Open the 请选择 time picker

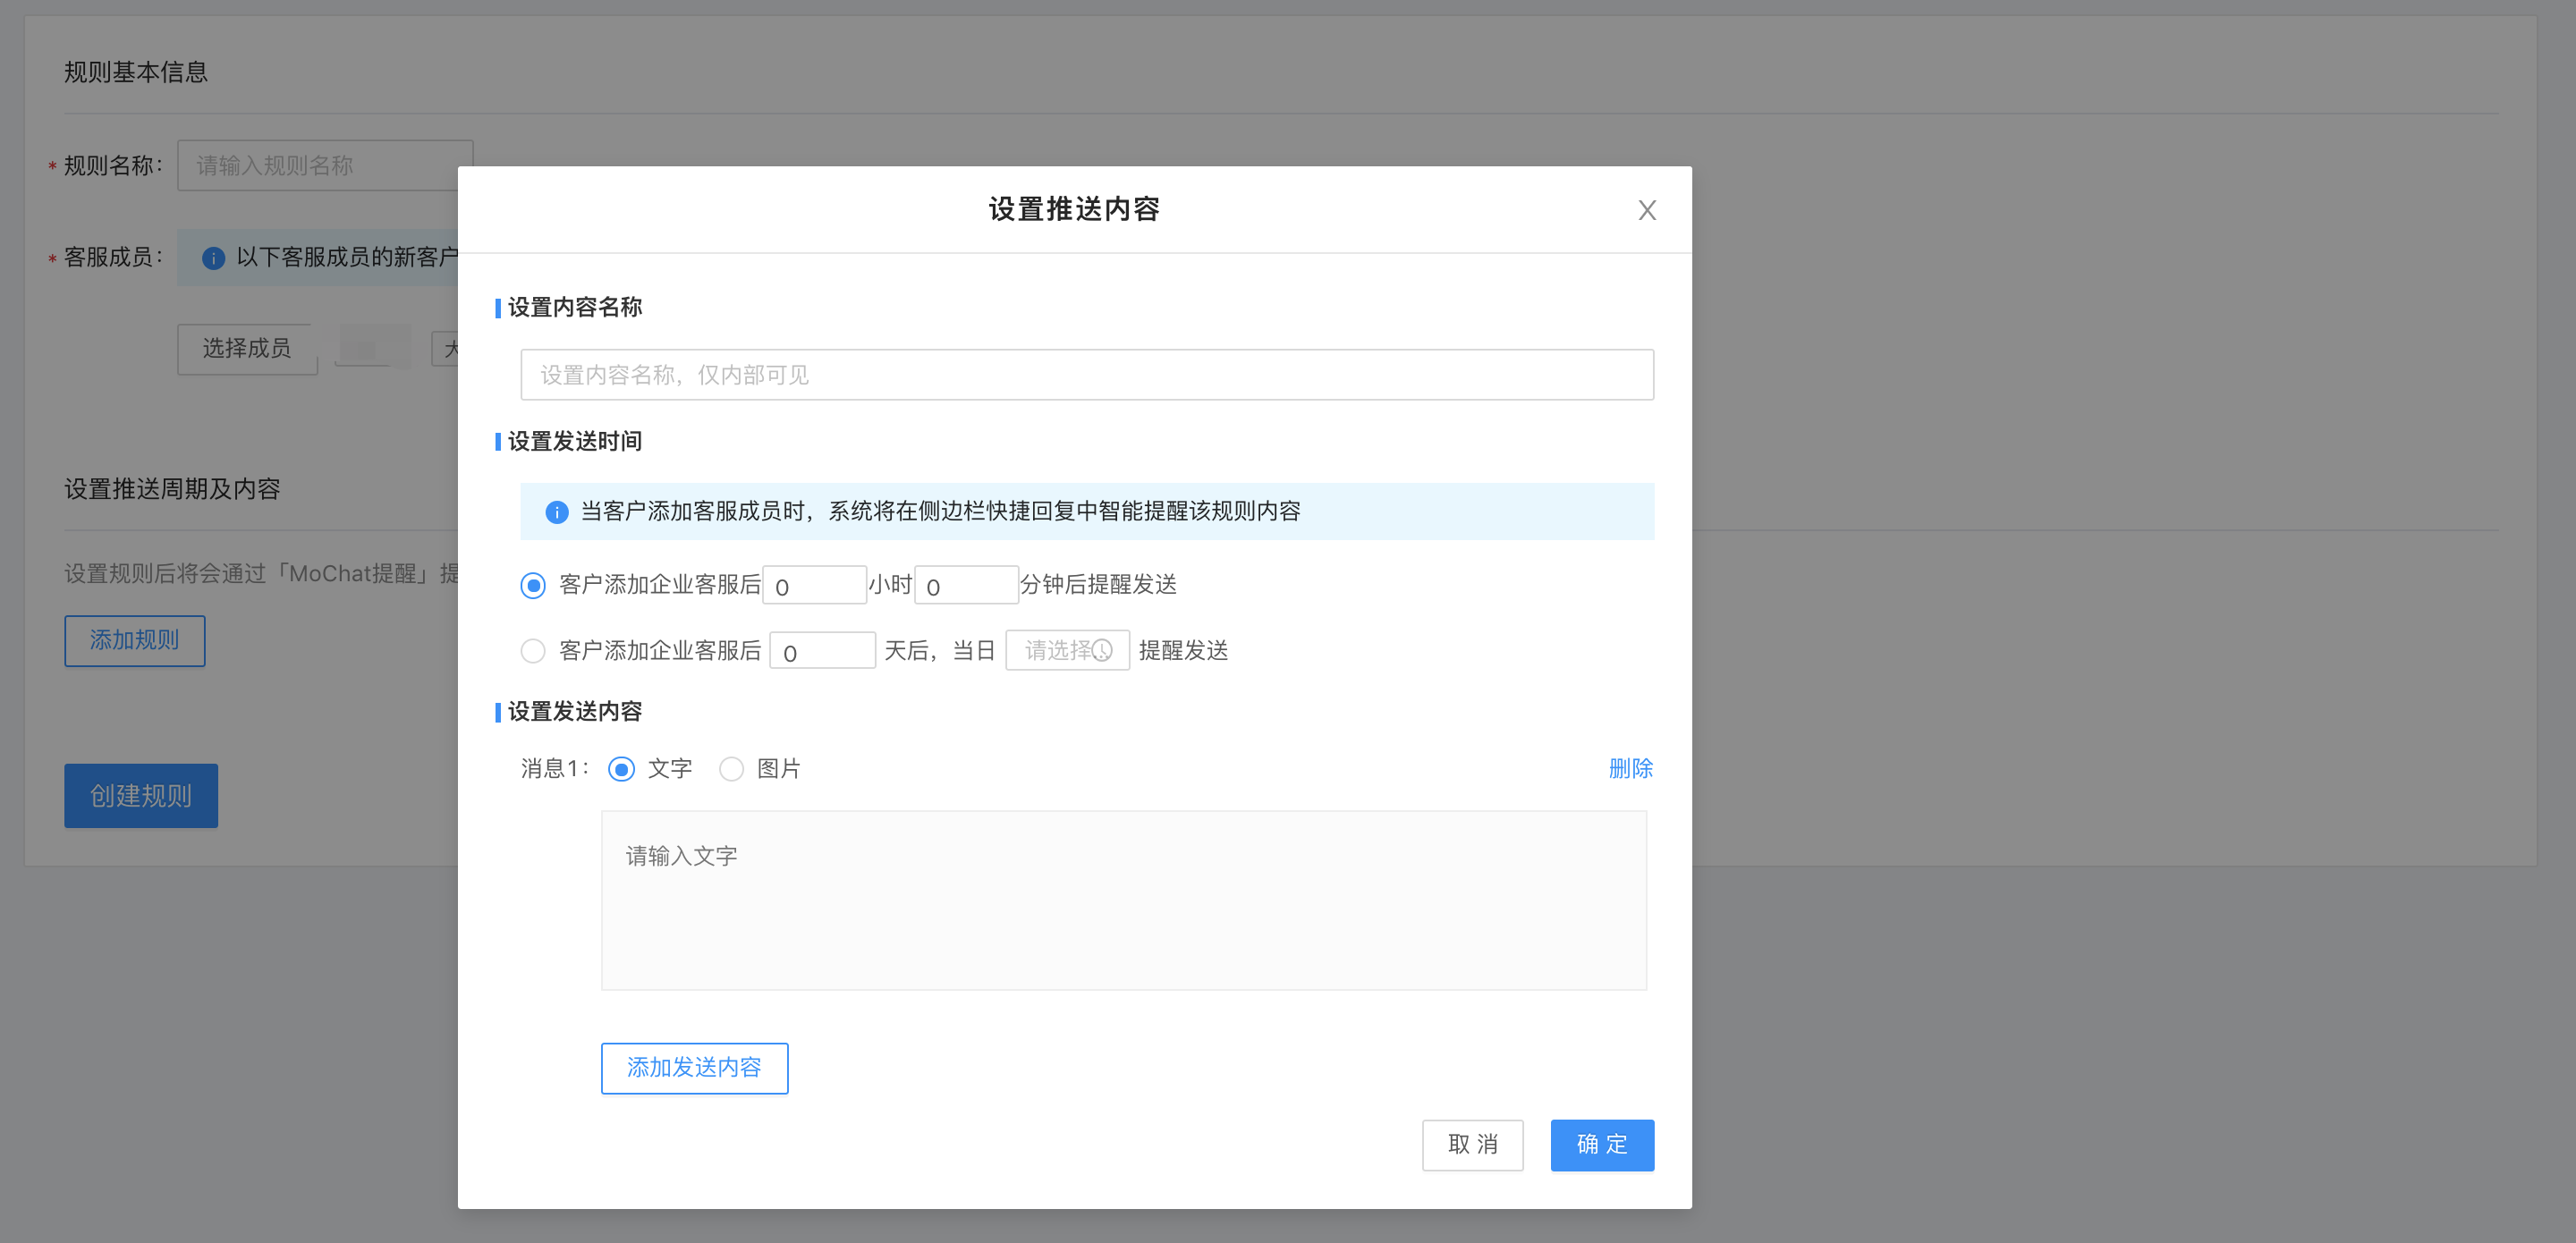(x=1067, y=651)
